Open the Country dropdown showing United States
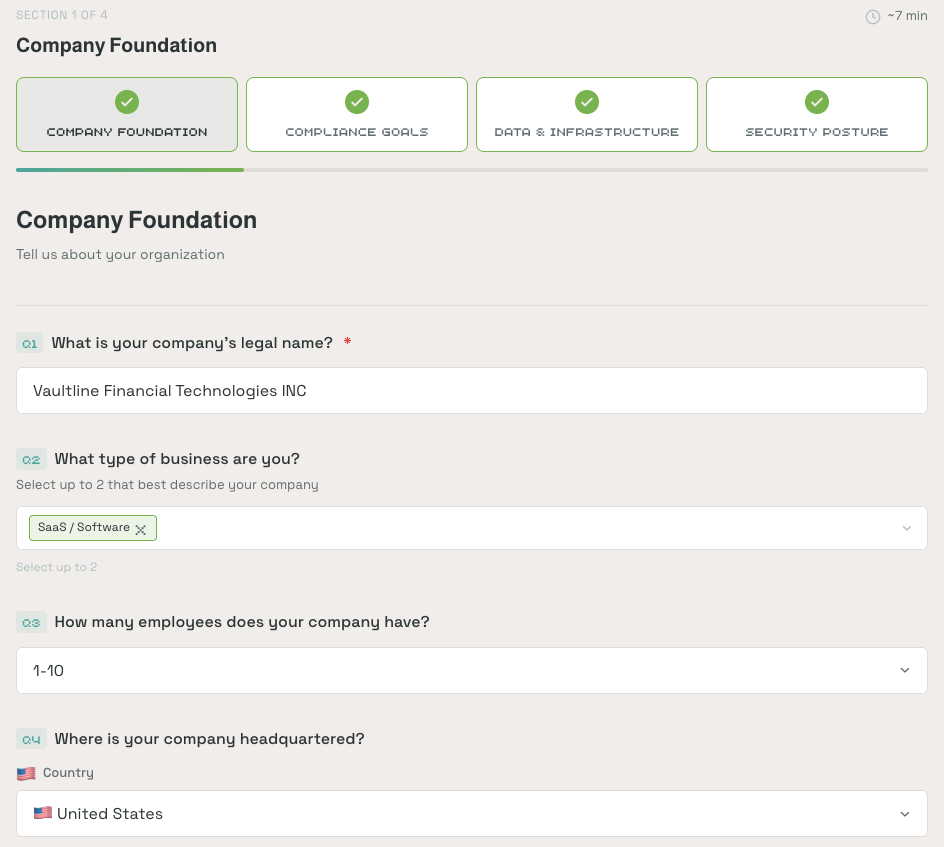Viewport: 944px width, 847px height. (x=472, y=814)
